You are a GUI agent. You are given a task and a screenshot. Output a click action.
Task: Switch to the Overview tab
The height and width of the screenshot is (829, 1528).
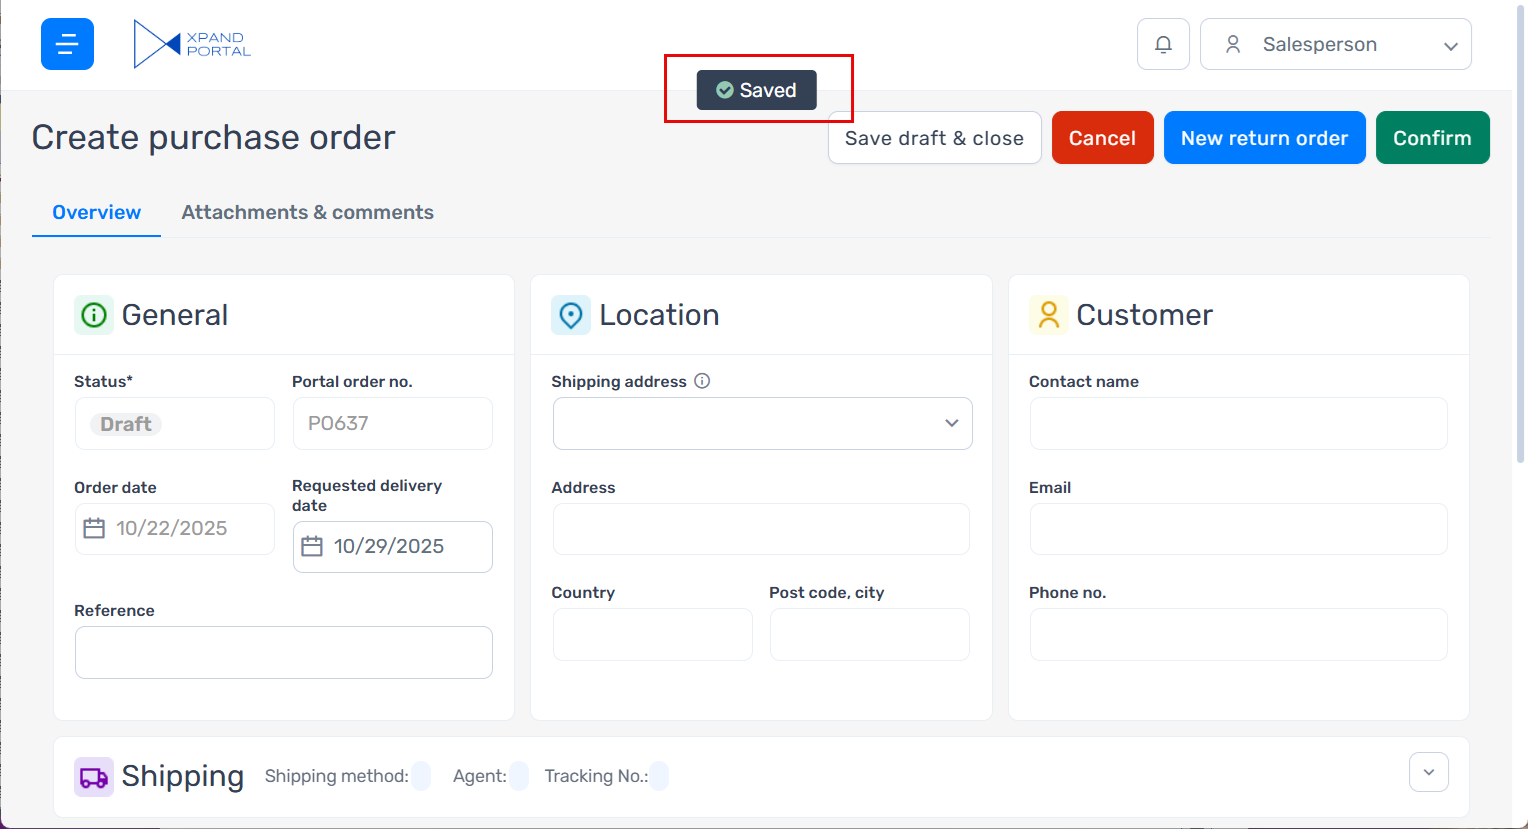[x=96, y=212]
